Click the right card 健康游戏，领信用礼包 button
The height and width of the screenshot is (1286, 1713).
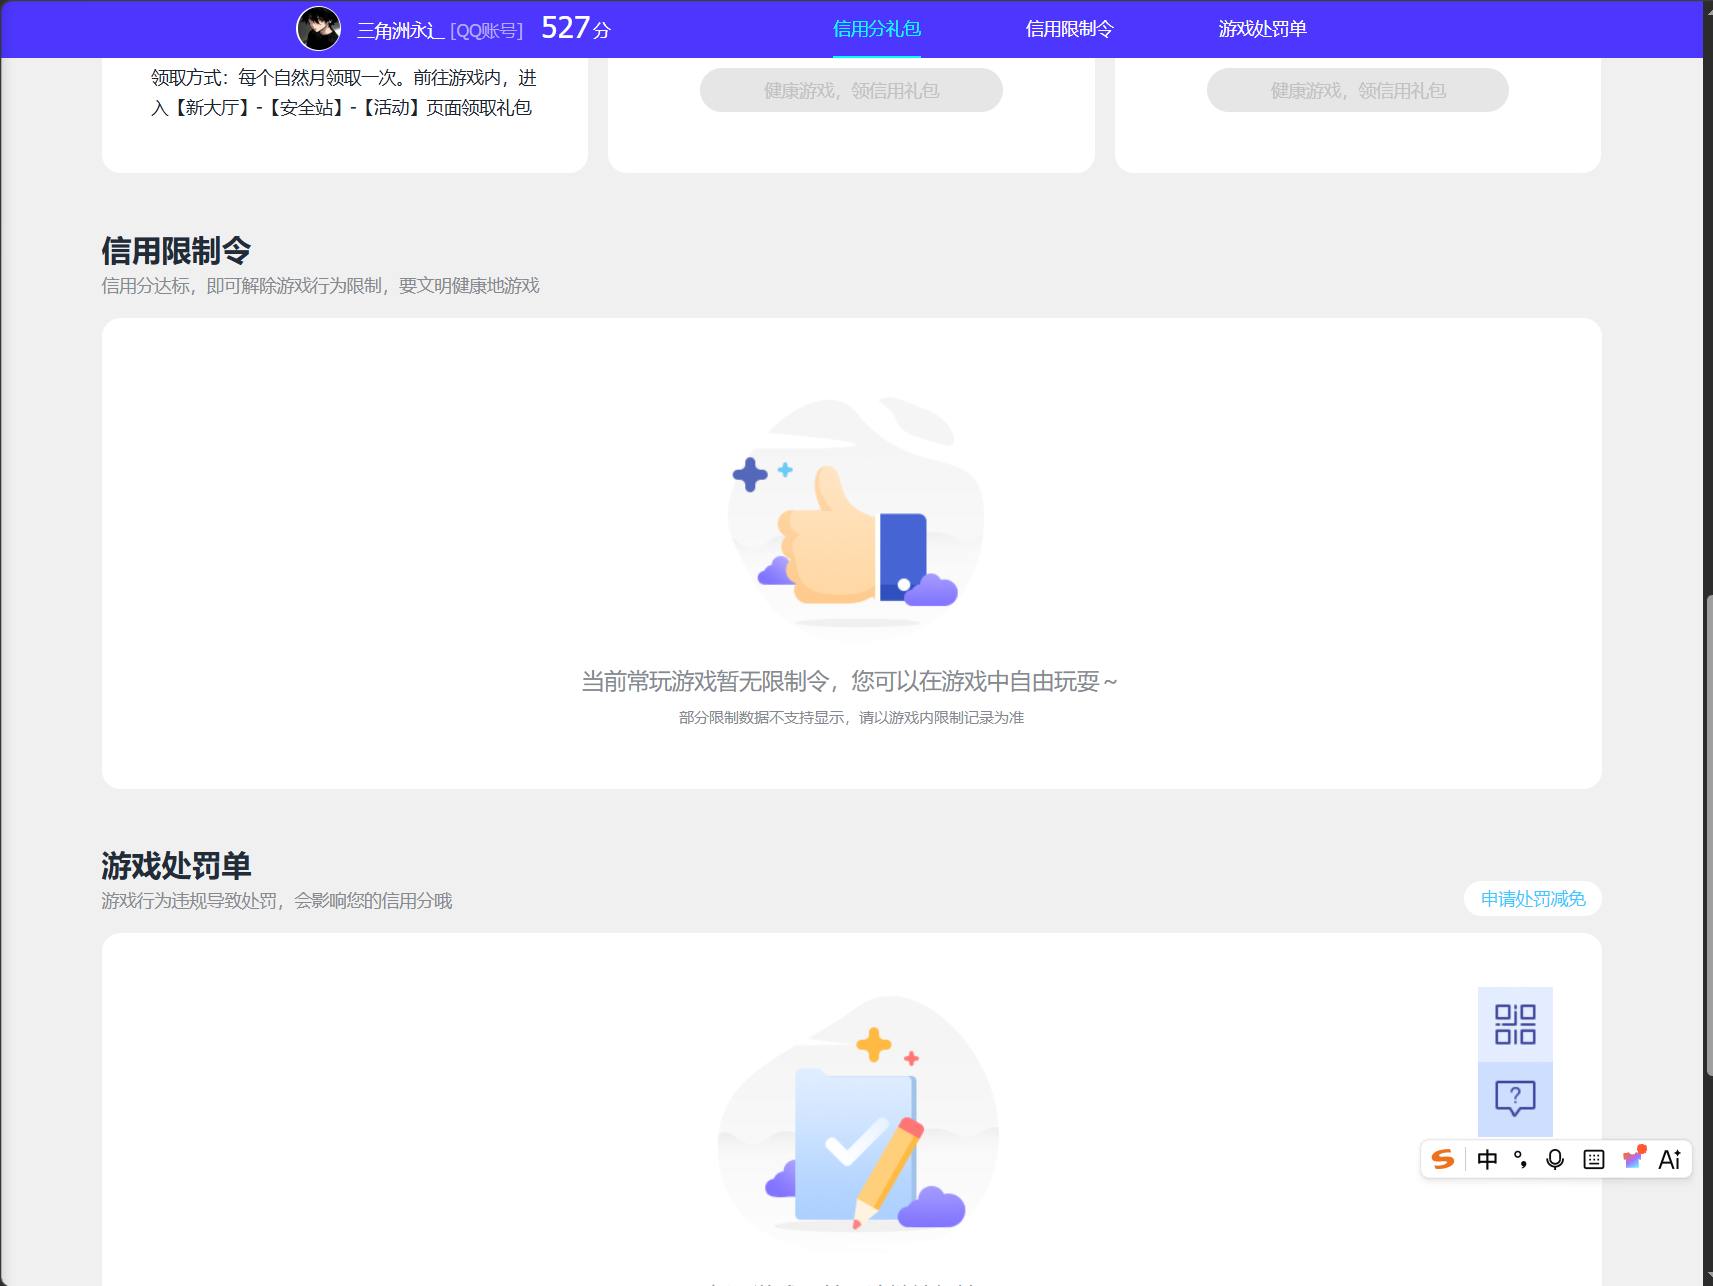pos(1358,90)
